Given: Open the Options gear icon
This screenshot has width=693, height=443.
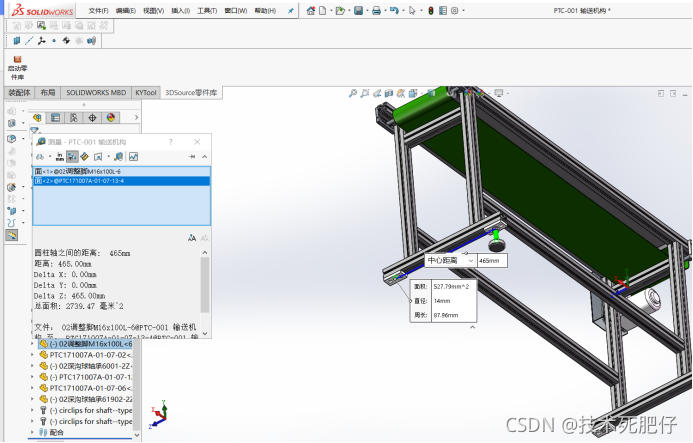Looking at the screenshot, I should click(x=455, y=11).
